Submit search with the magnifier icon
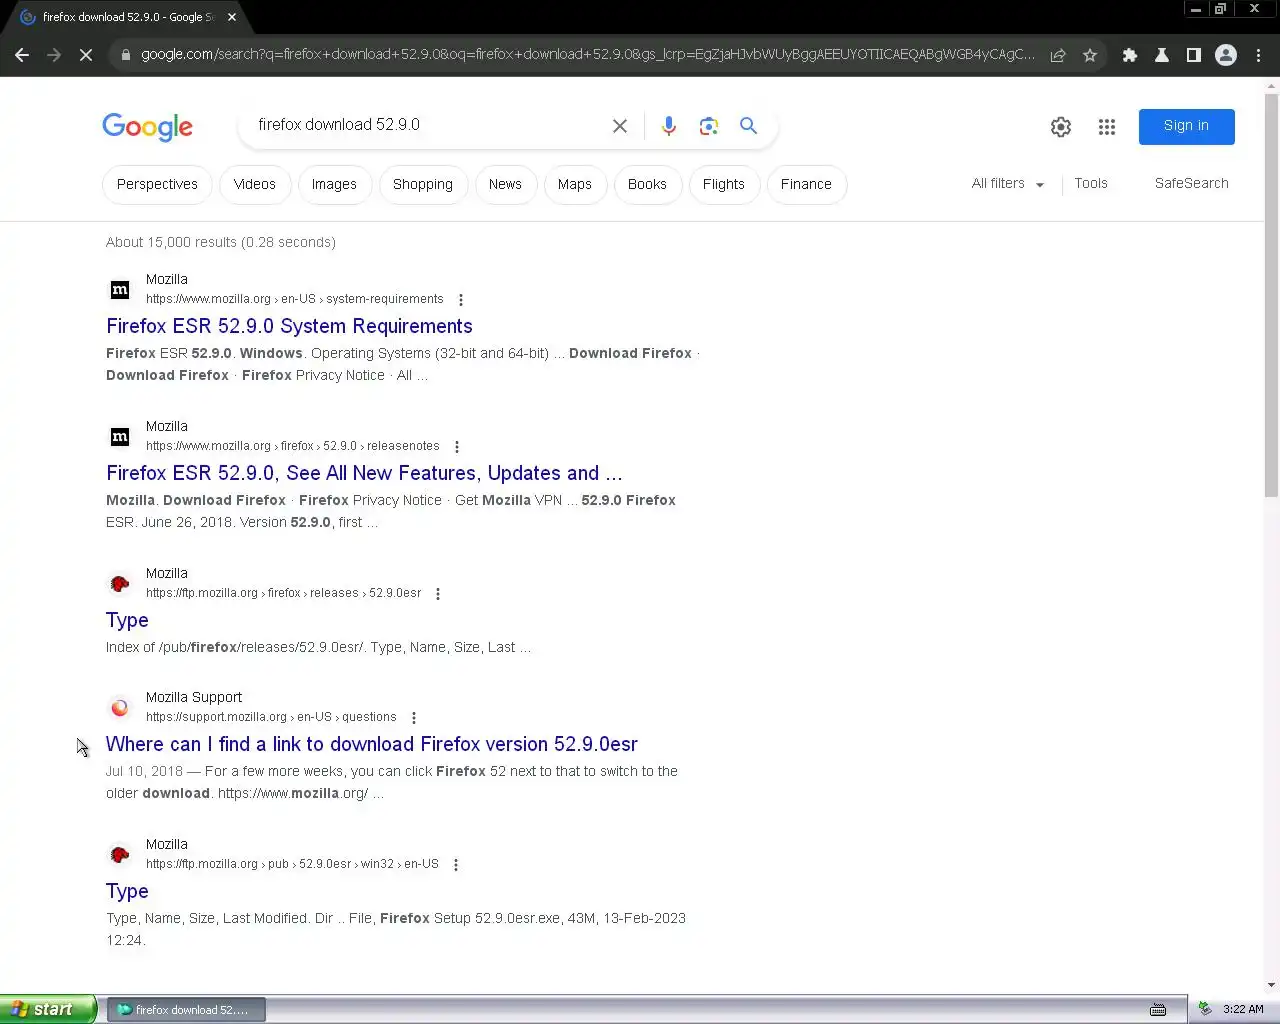The width and height of the screenshot is (1280, 1024). pyautogui.click(x=748, y=126)
